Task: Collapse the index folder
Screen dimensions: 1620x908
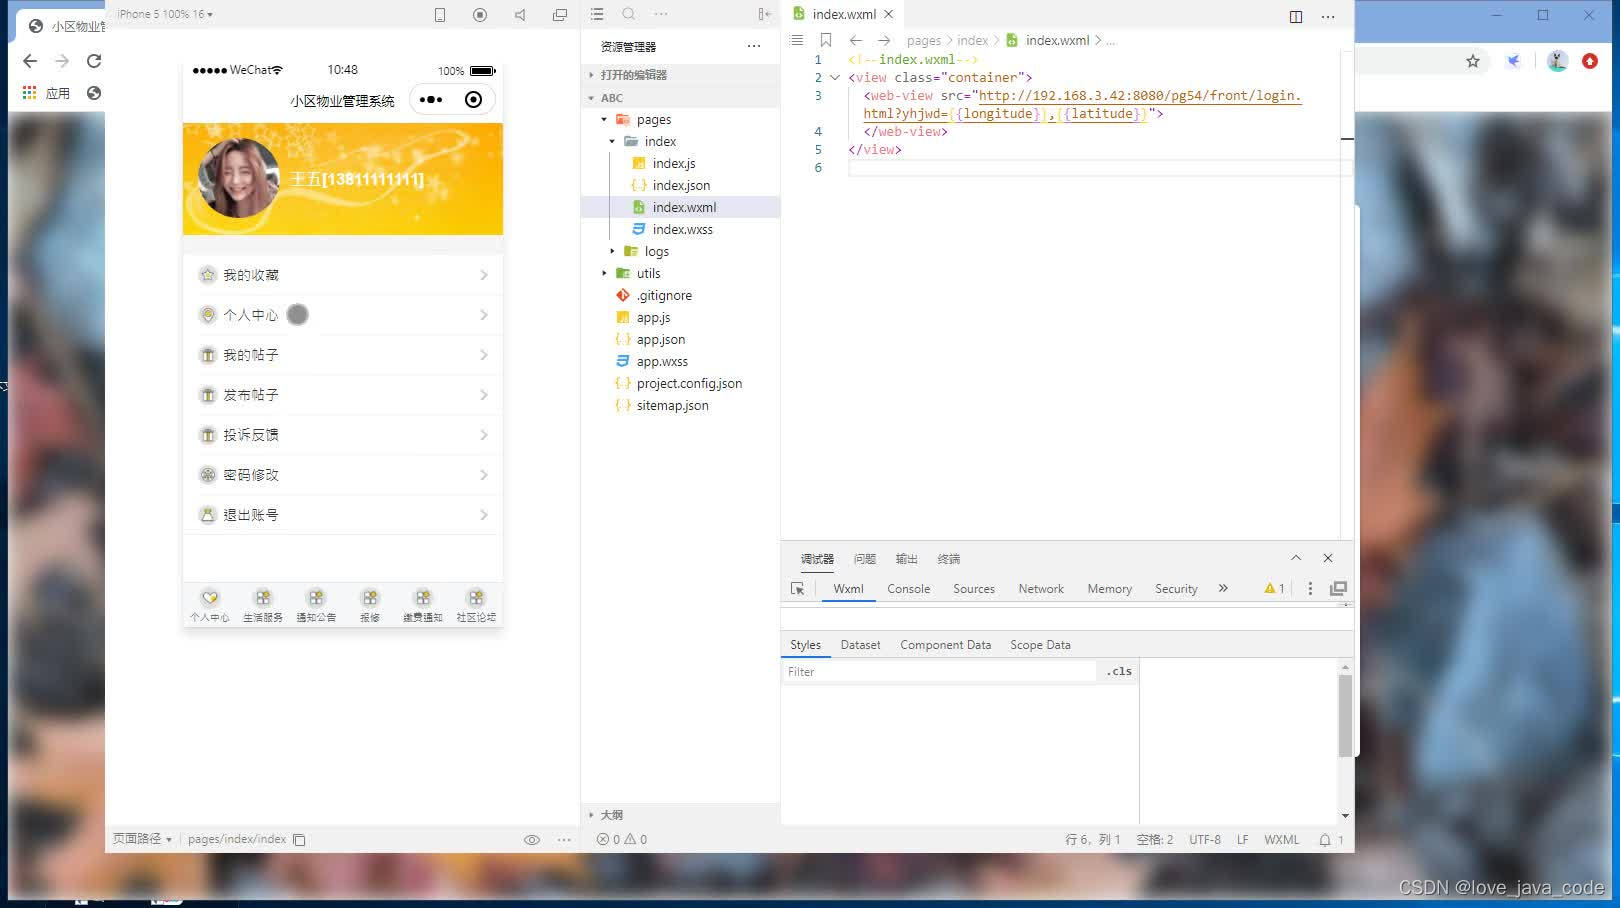Action: (x=612, y=142)
